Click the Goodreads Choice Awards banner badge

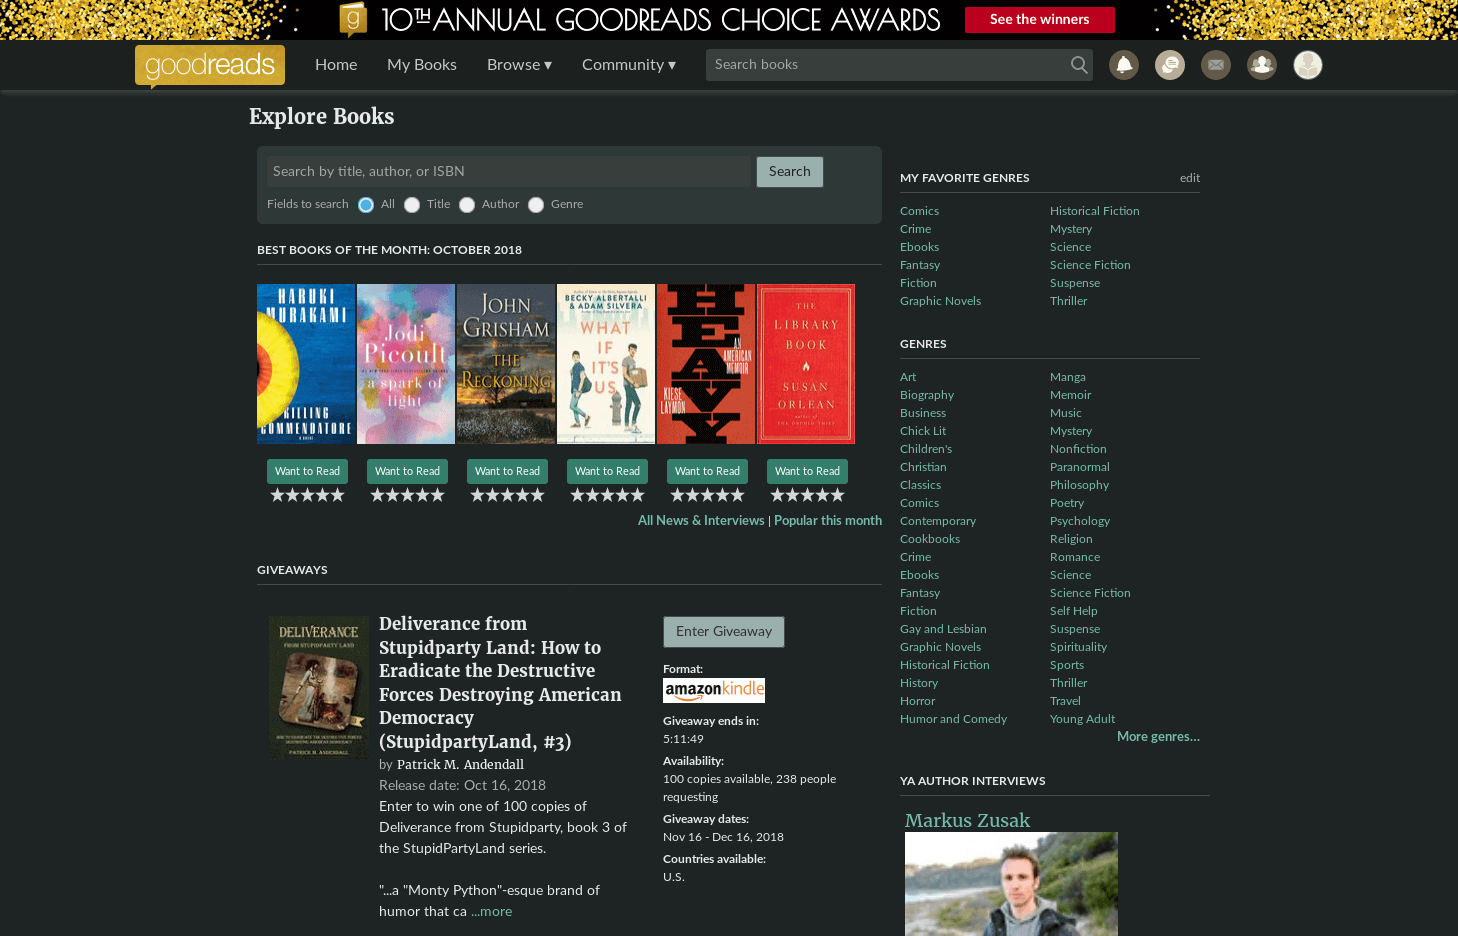point(353,19)
